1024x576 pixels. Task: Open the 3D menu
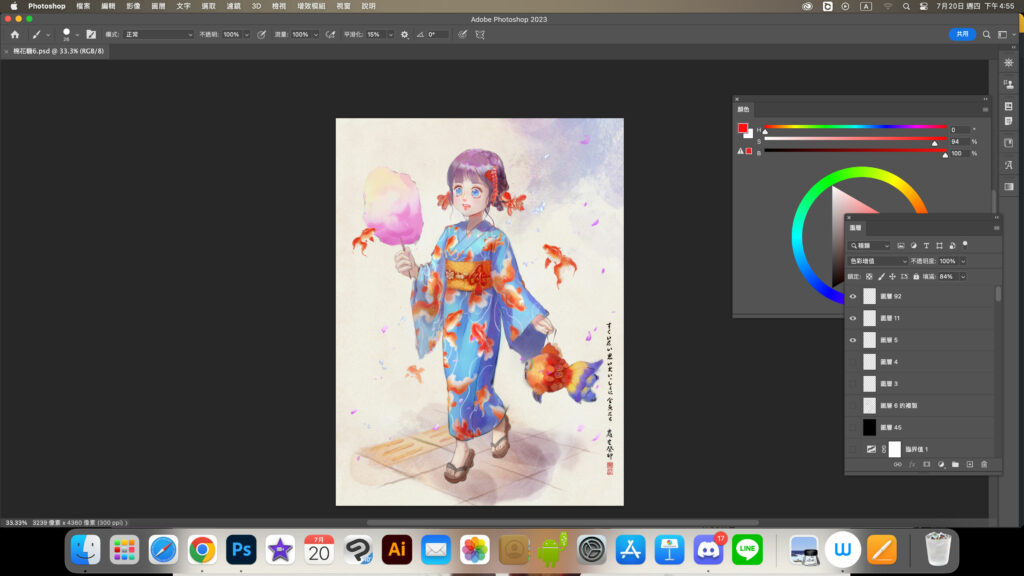click(x=257, y=6)
